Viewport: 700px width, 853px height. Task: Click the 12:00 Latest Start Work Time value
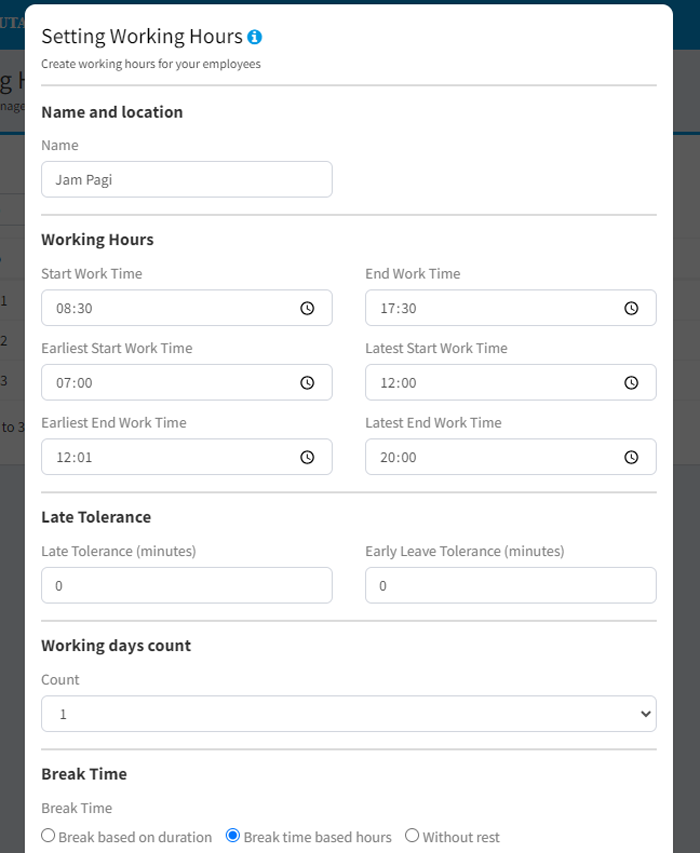398,382
